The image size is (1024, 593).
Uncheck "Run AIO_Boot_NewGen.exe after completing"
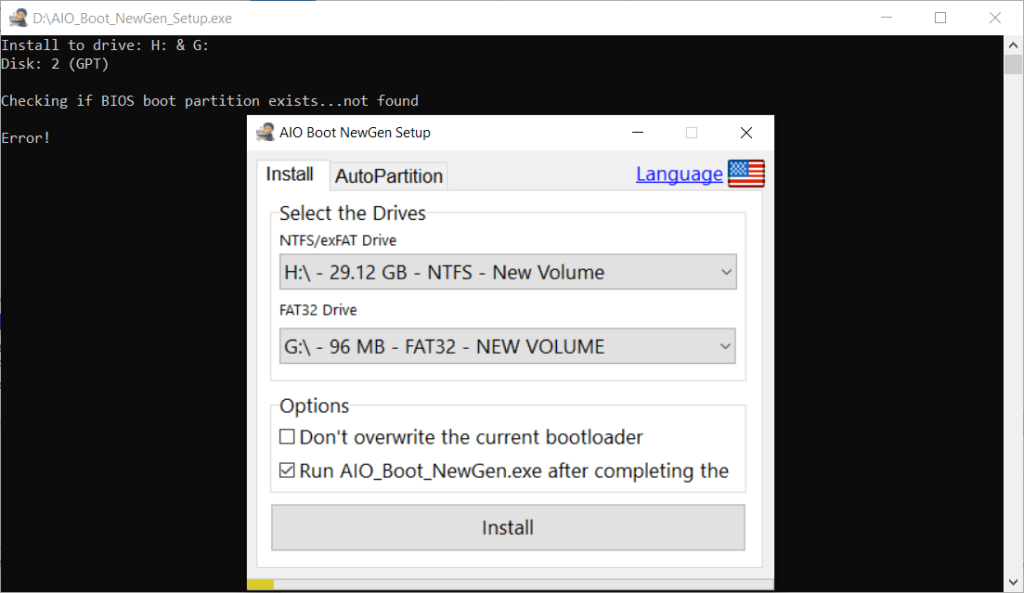pyautogui.click(x=287, y=470)
